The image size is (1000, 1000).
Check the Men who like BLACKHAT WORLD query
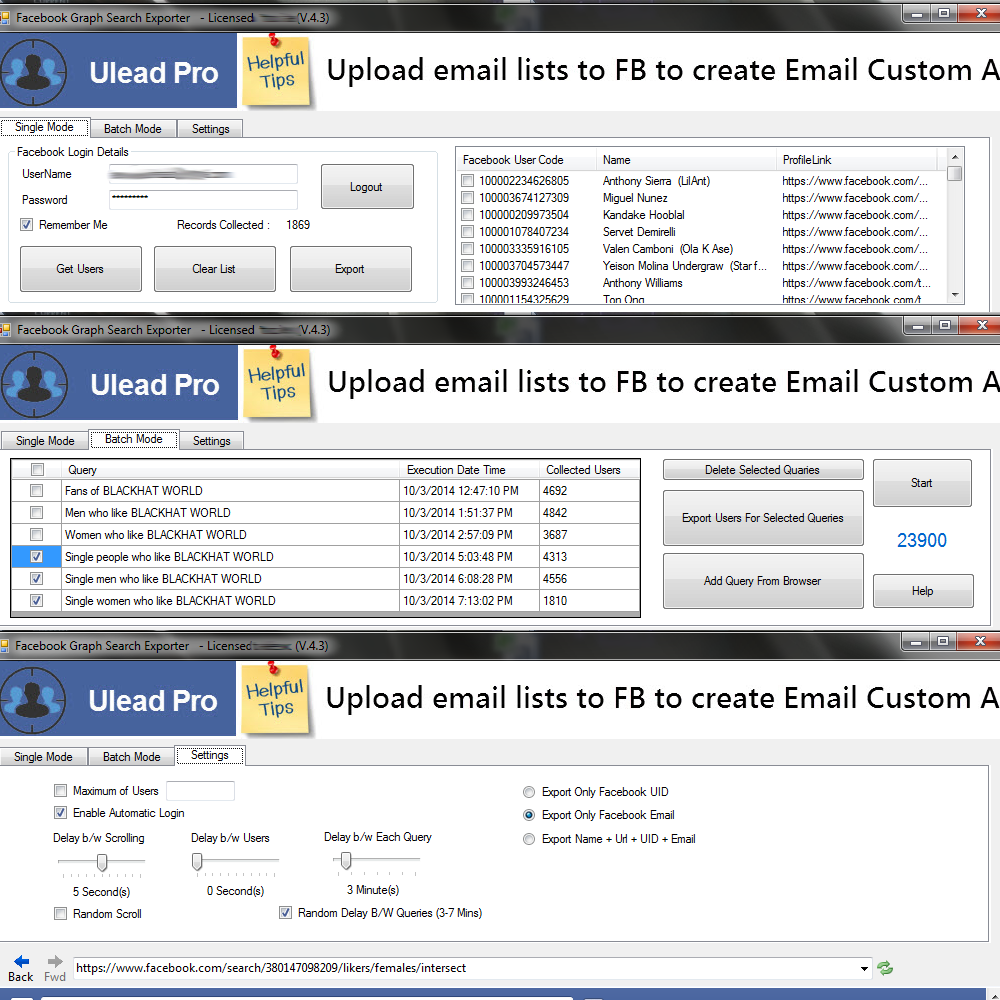tap(36, 513)
